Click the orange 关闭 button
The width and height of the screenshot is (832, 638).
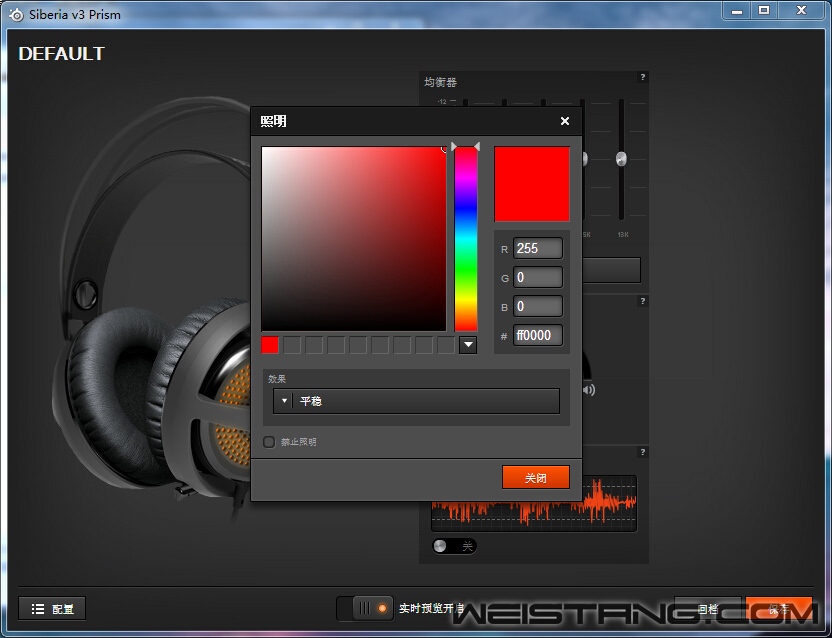pos(536,477)
